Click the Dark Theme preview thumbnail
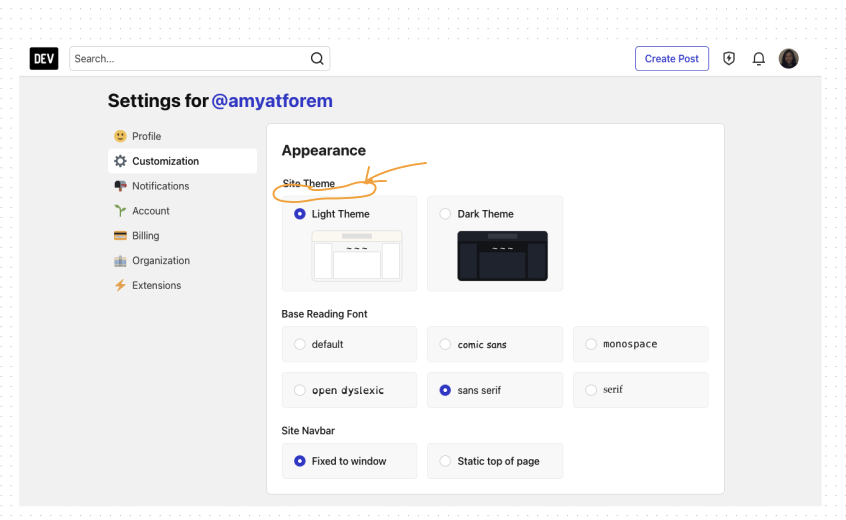The height and width of the screenshot is (520, 846). coord(502,256)
